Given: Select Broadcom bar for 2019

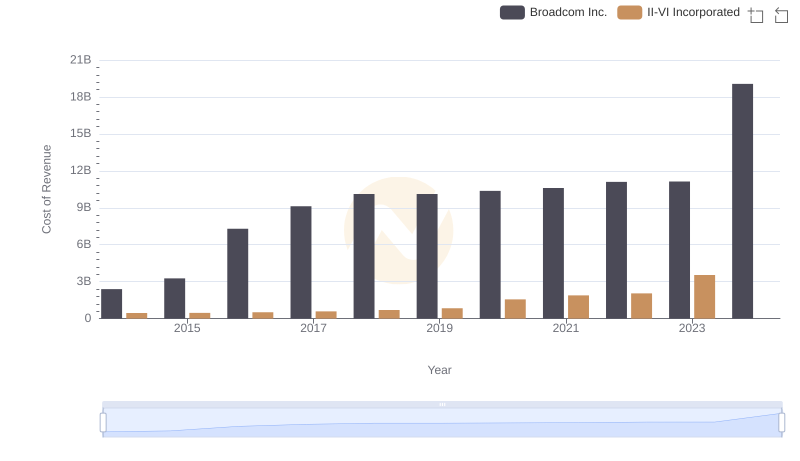Looking at the screenshot, I should (427, 256).
